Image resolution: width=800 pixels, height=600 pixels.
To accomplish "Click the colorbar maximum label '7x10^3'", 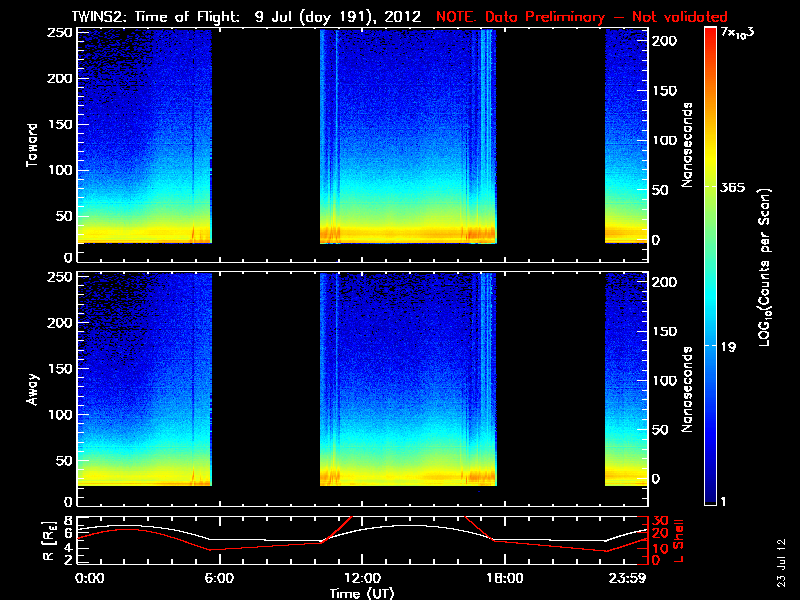I will click(737, 33).
